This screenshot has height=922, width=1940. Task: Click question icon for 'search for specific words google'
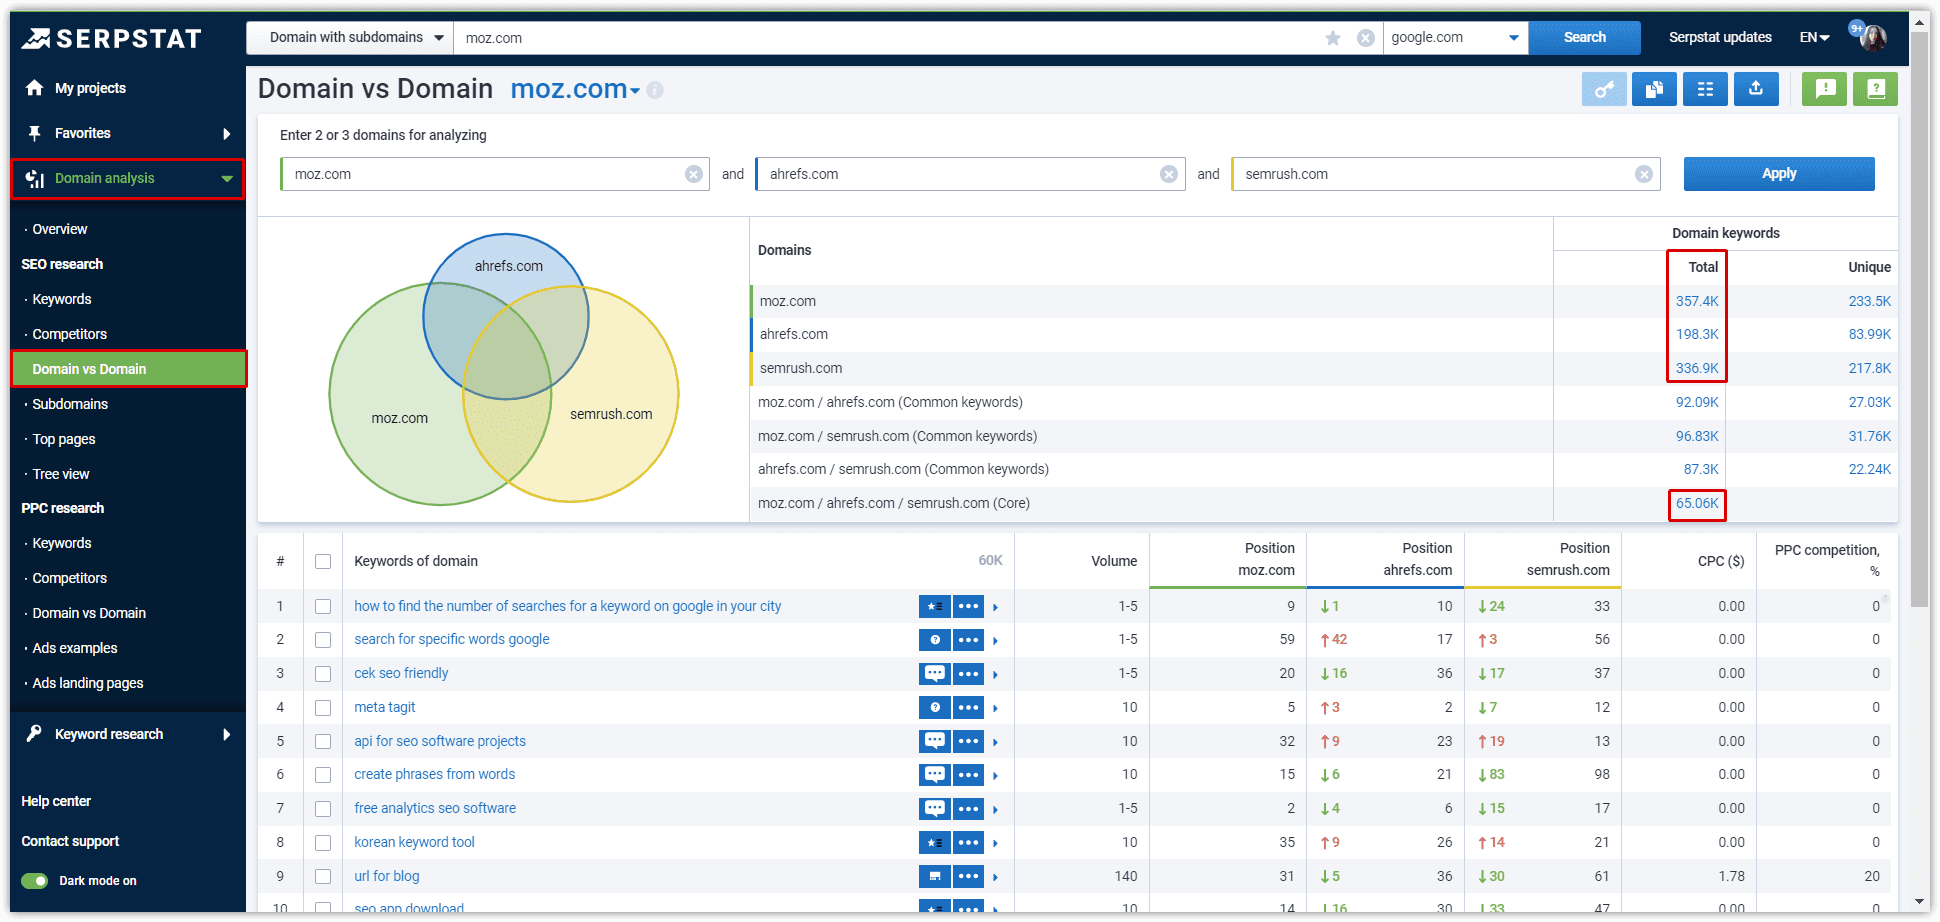coord(934,640)
